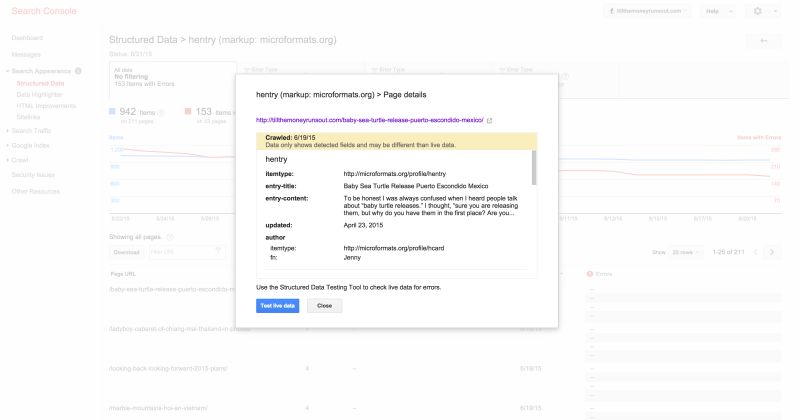Open Security Issues in sidebar
The height and width of the screenshot is (420, 800).
(33, 175)
